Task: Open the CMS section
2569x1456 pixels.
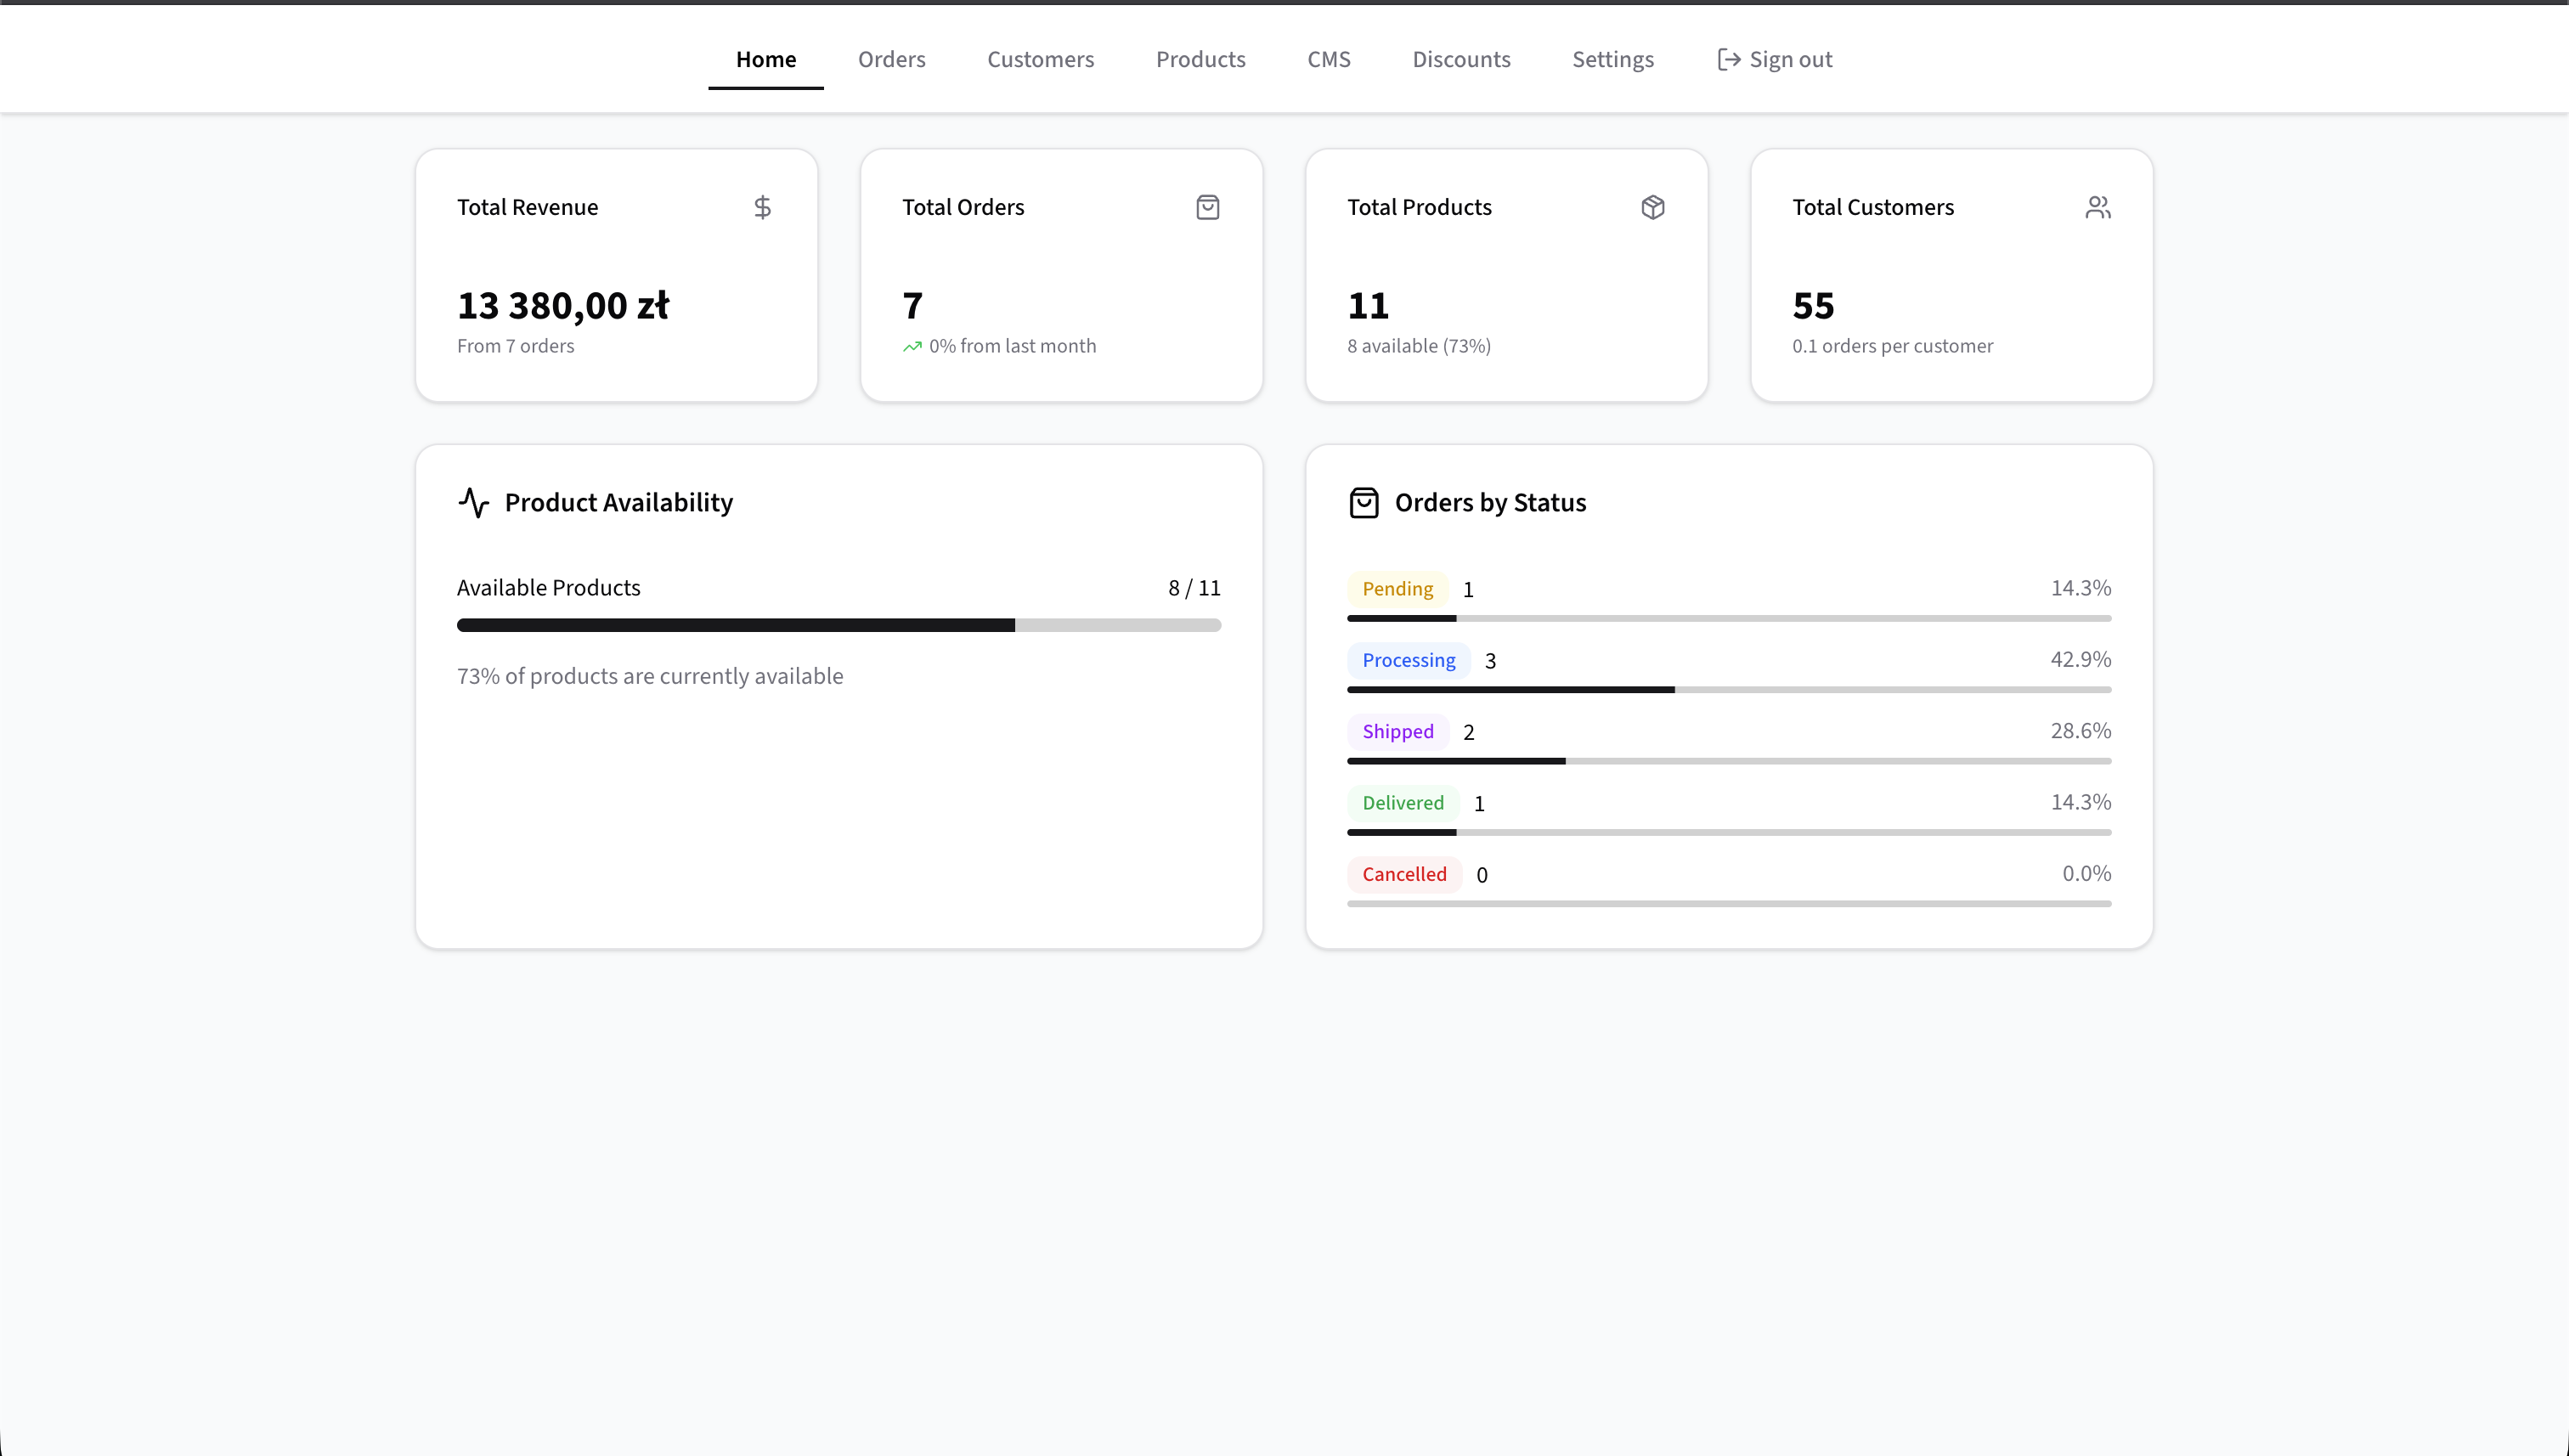Action: [1328, 60]
